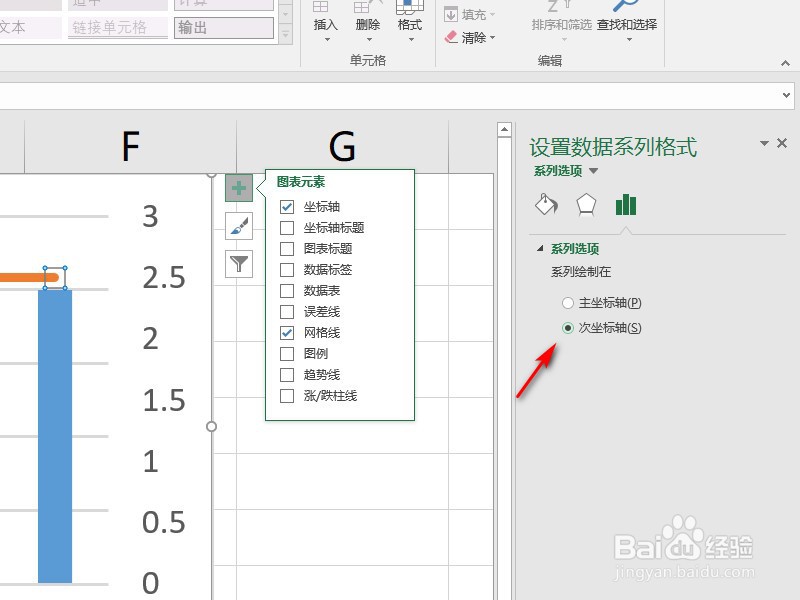Select the 系列选项 bar chart icon

(x=627, y=204)
